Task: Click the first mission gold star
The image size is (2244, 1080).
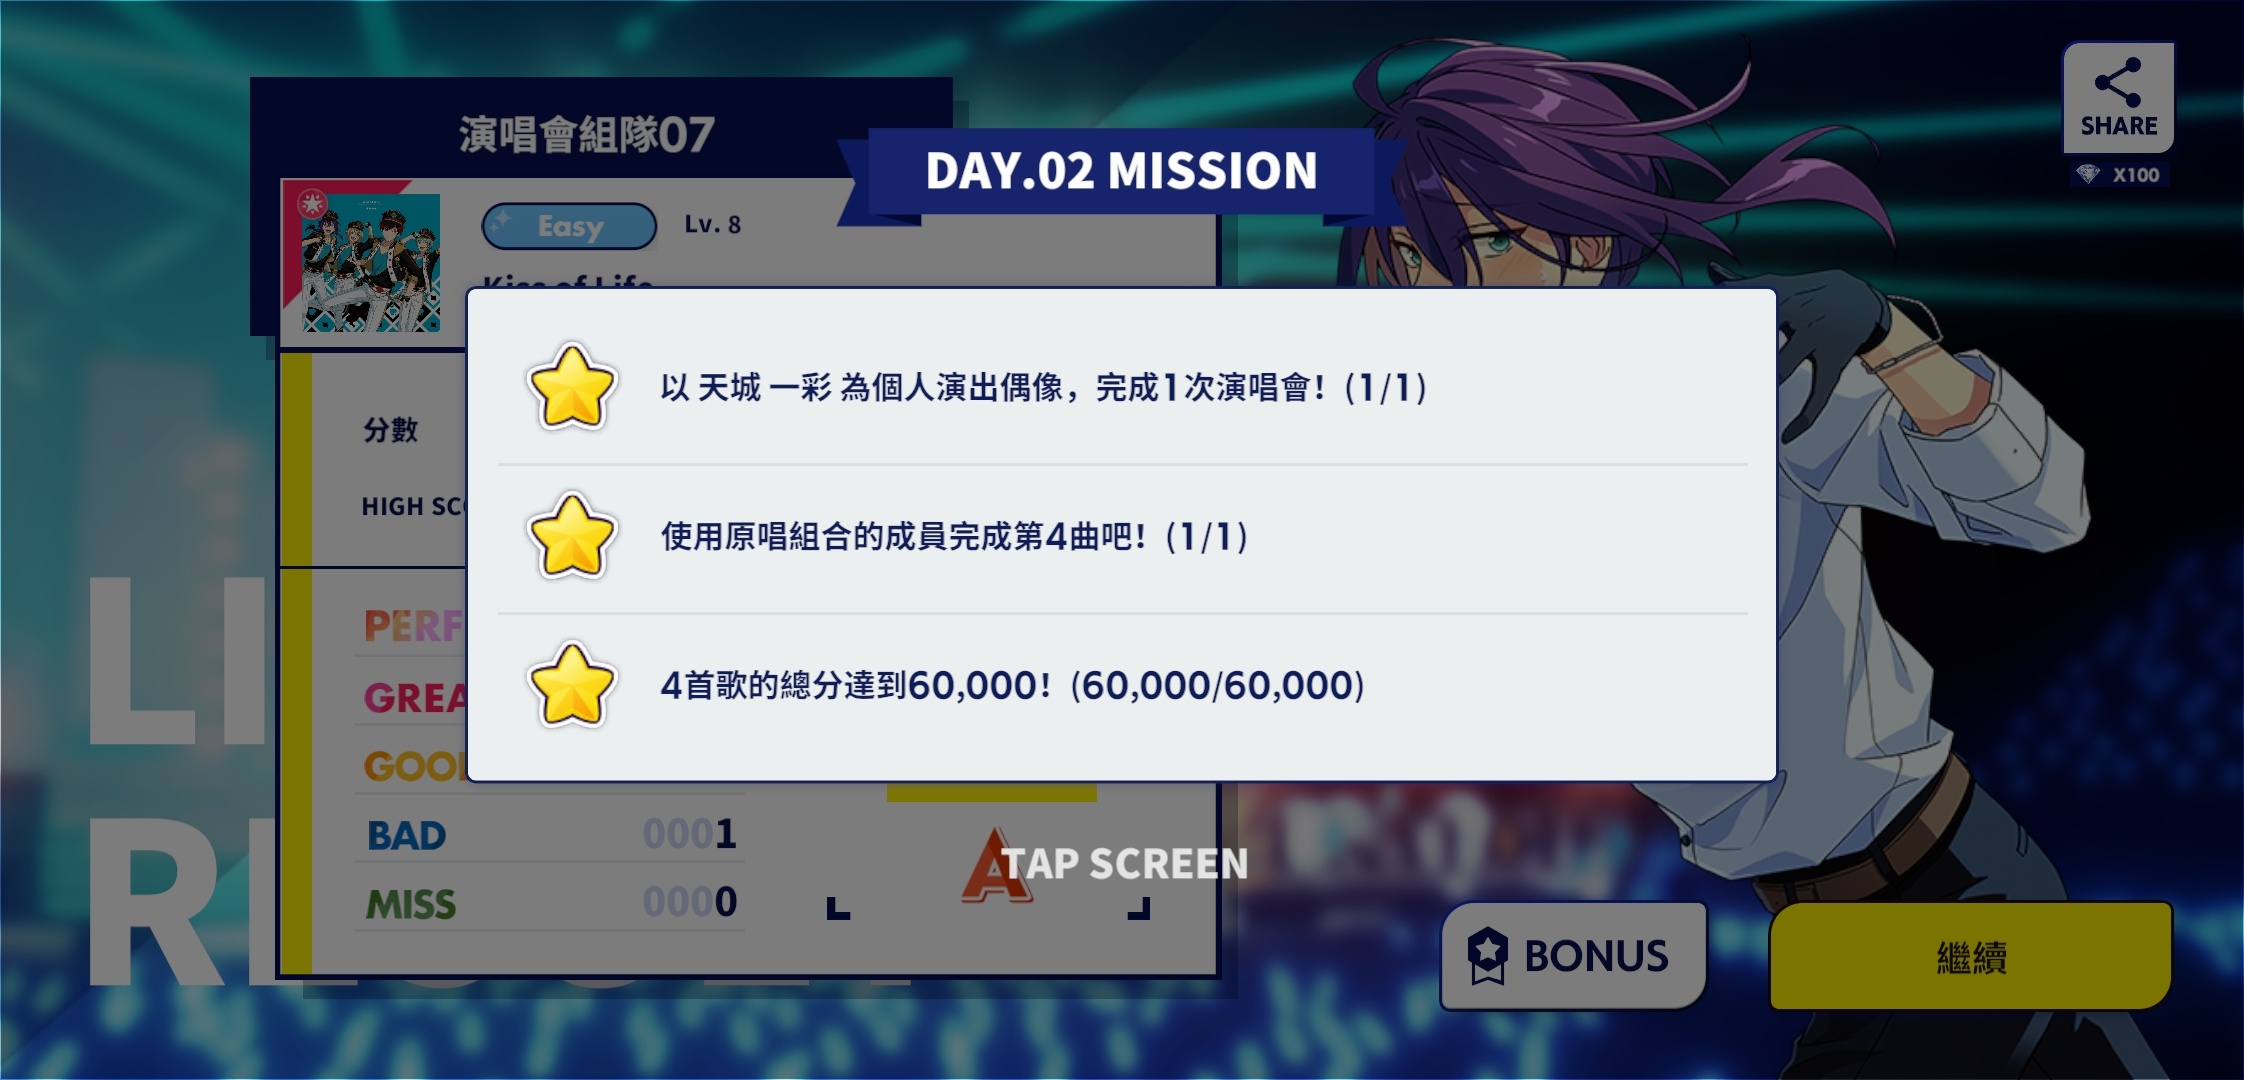Action: click(572, 388)
